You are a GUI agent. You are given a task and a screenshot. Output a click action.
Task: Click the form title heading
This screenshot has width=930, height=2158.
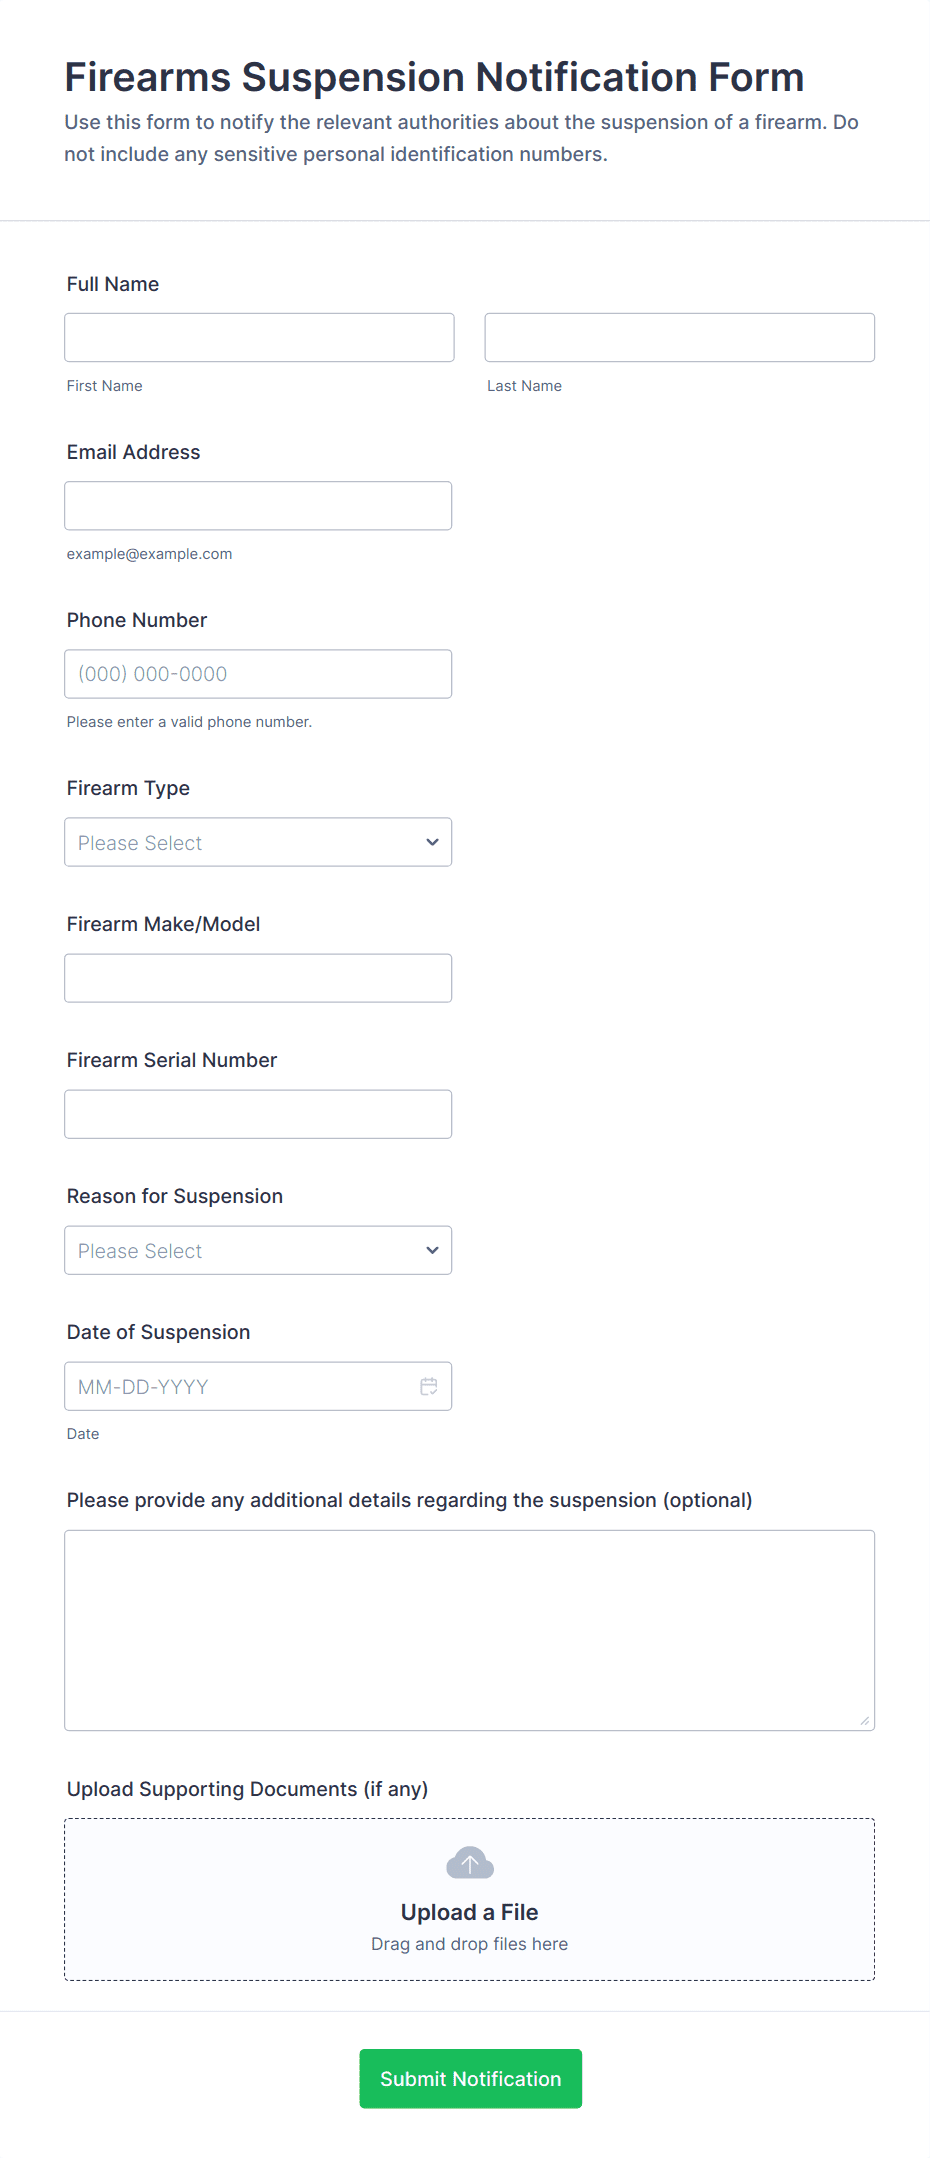(434, 77)
